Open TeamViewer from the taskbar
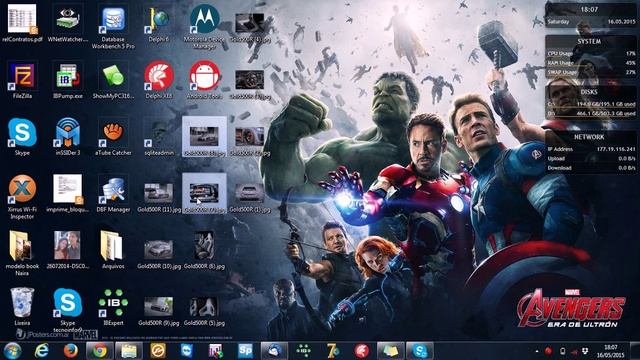This screenshot has height=360, width=640. click(x=187, y=351)
